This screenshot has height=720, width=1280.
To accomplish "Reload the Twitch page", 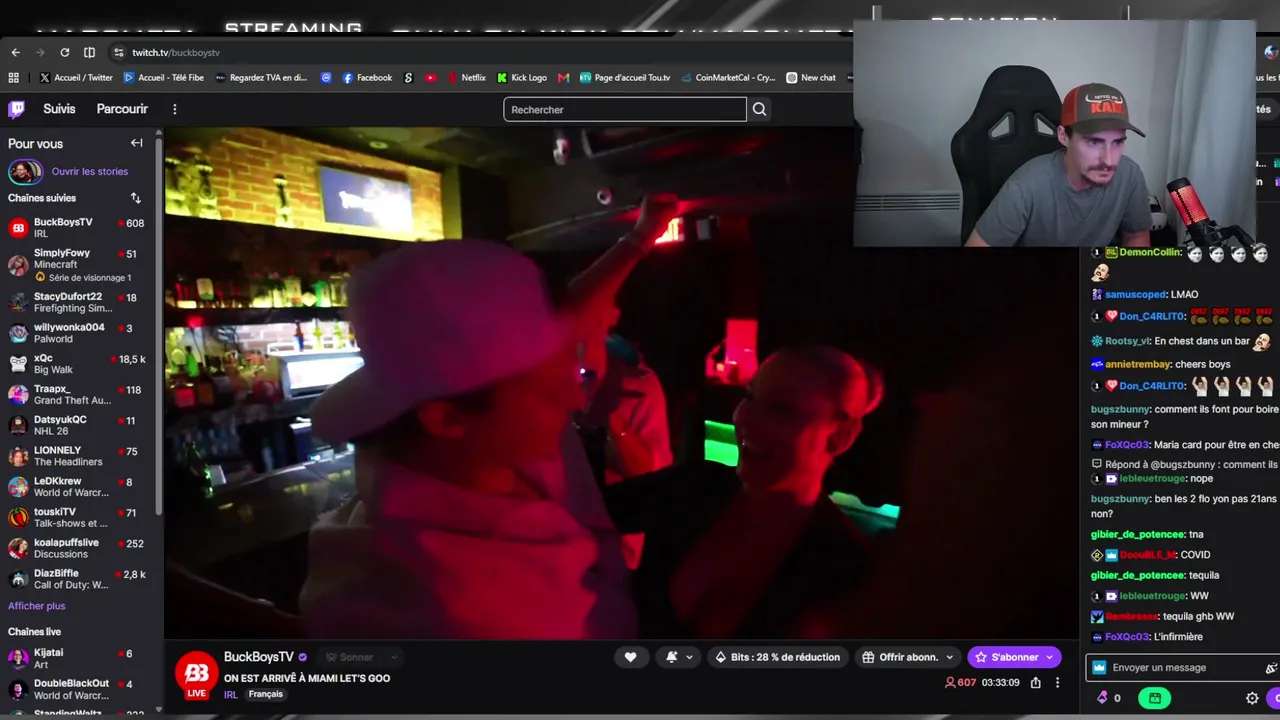I will pyautogui.click(x=65, y=52).
